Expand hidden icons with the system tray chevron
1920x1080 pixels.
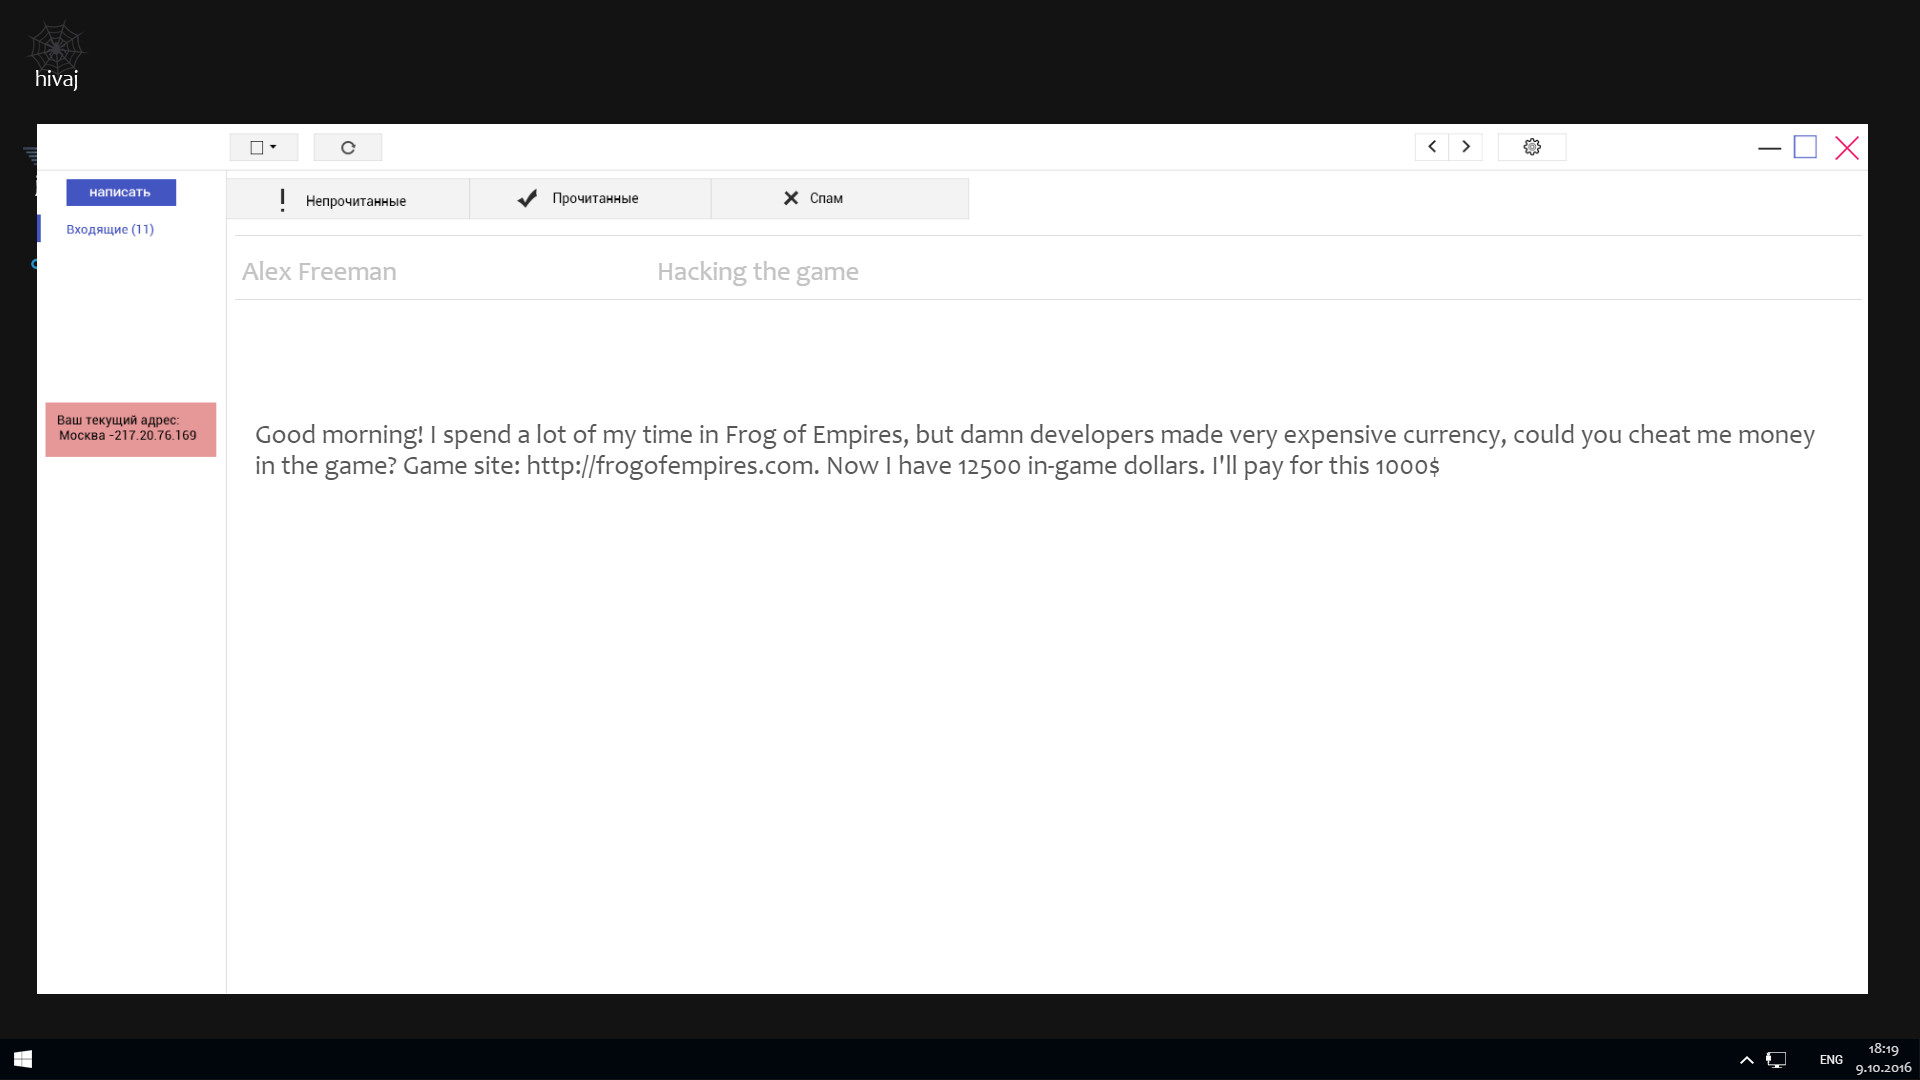click(x=1746, y=1059)
